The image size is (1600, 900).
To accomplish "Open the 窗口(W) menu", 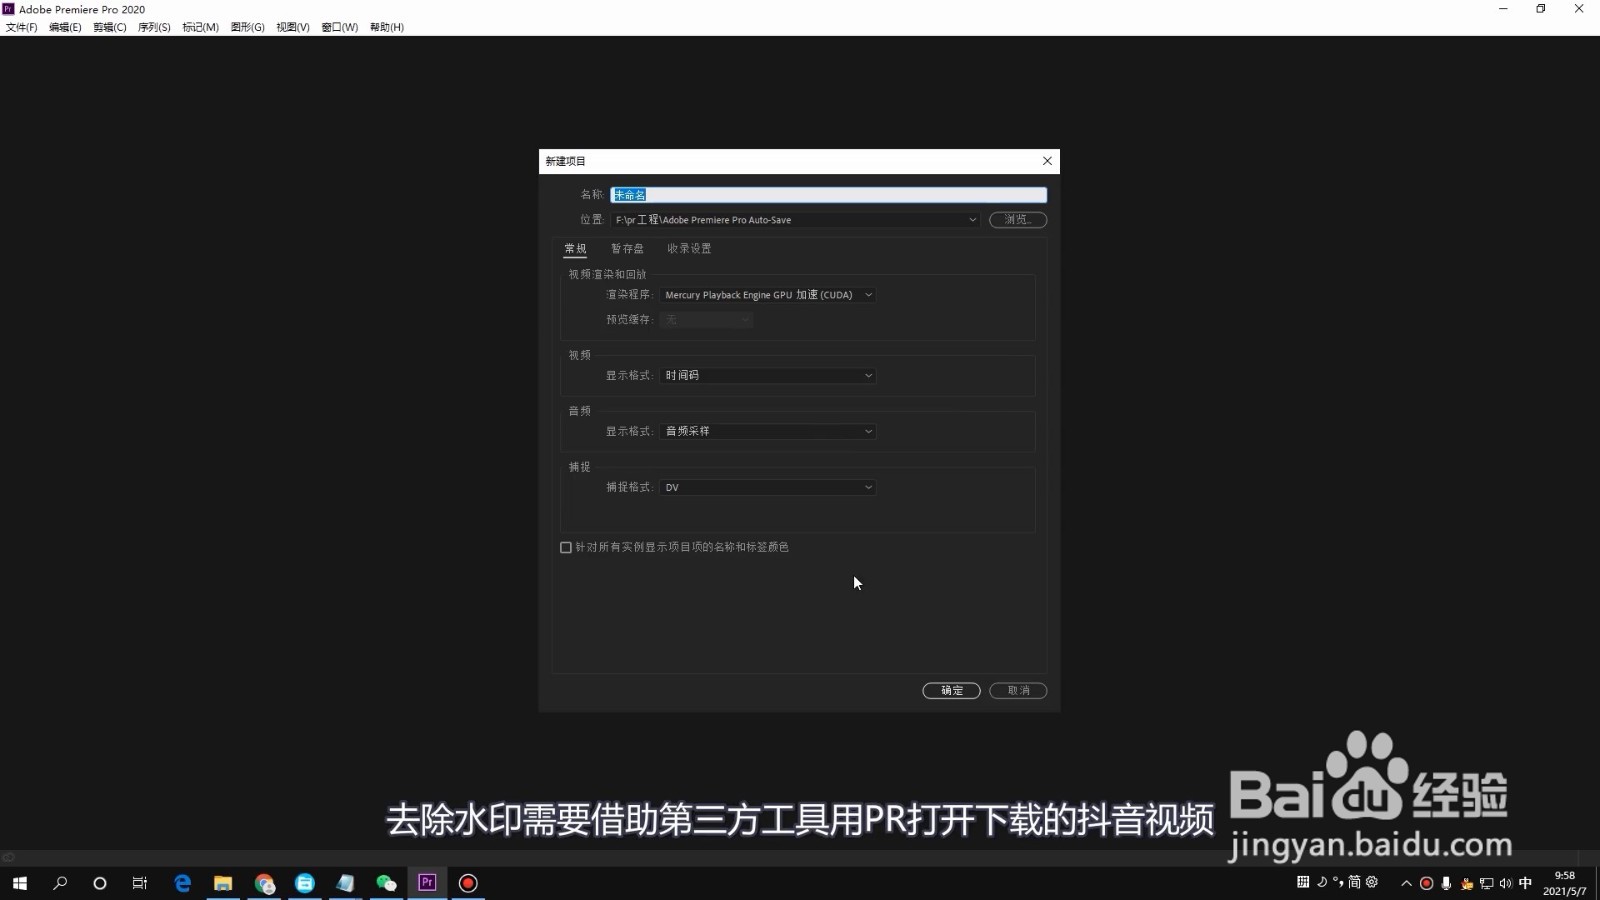I will tap(339, 27).
